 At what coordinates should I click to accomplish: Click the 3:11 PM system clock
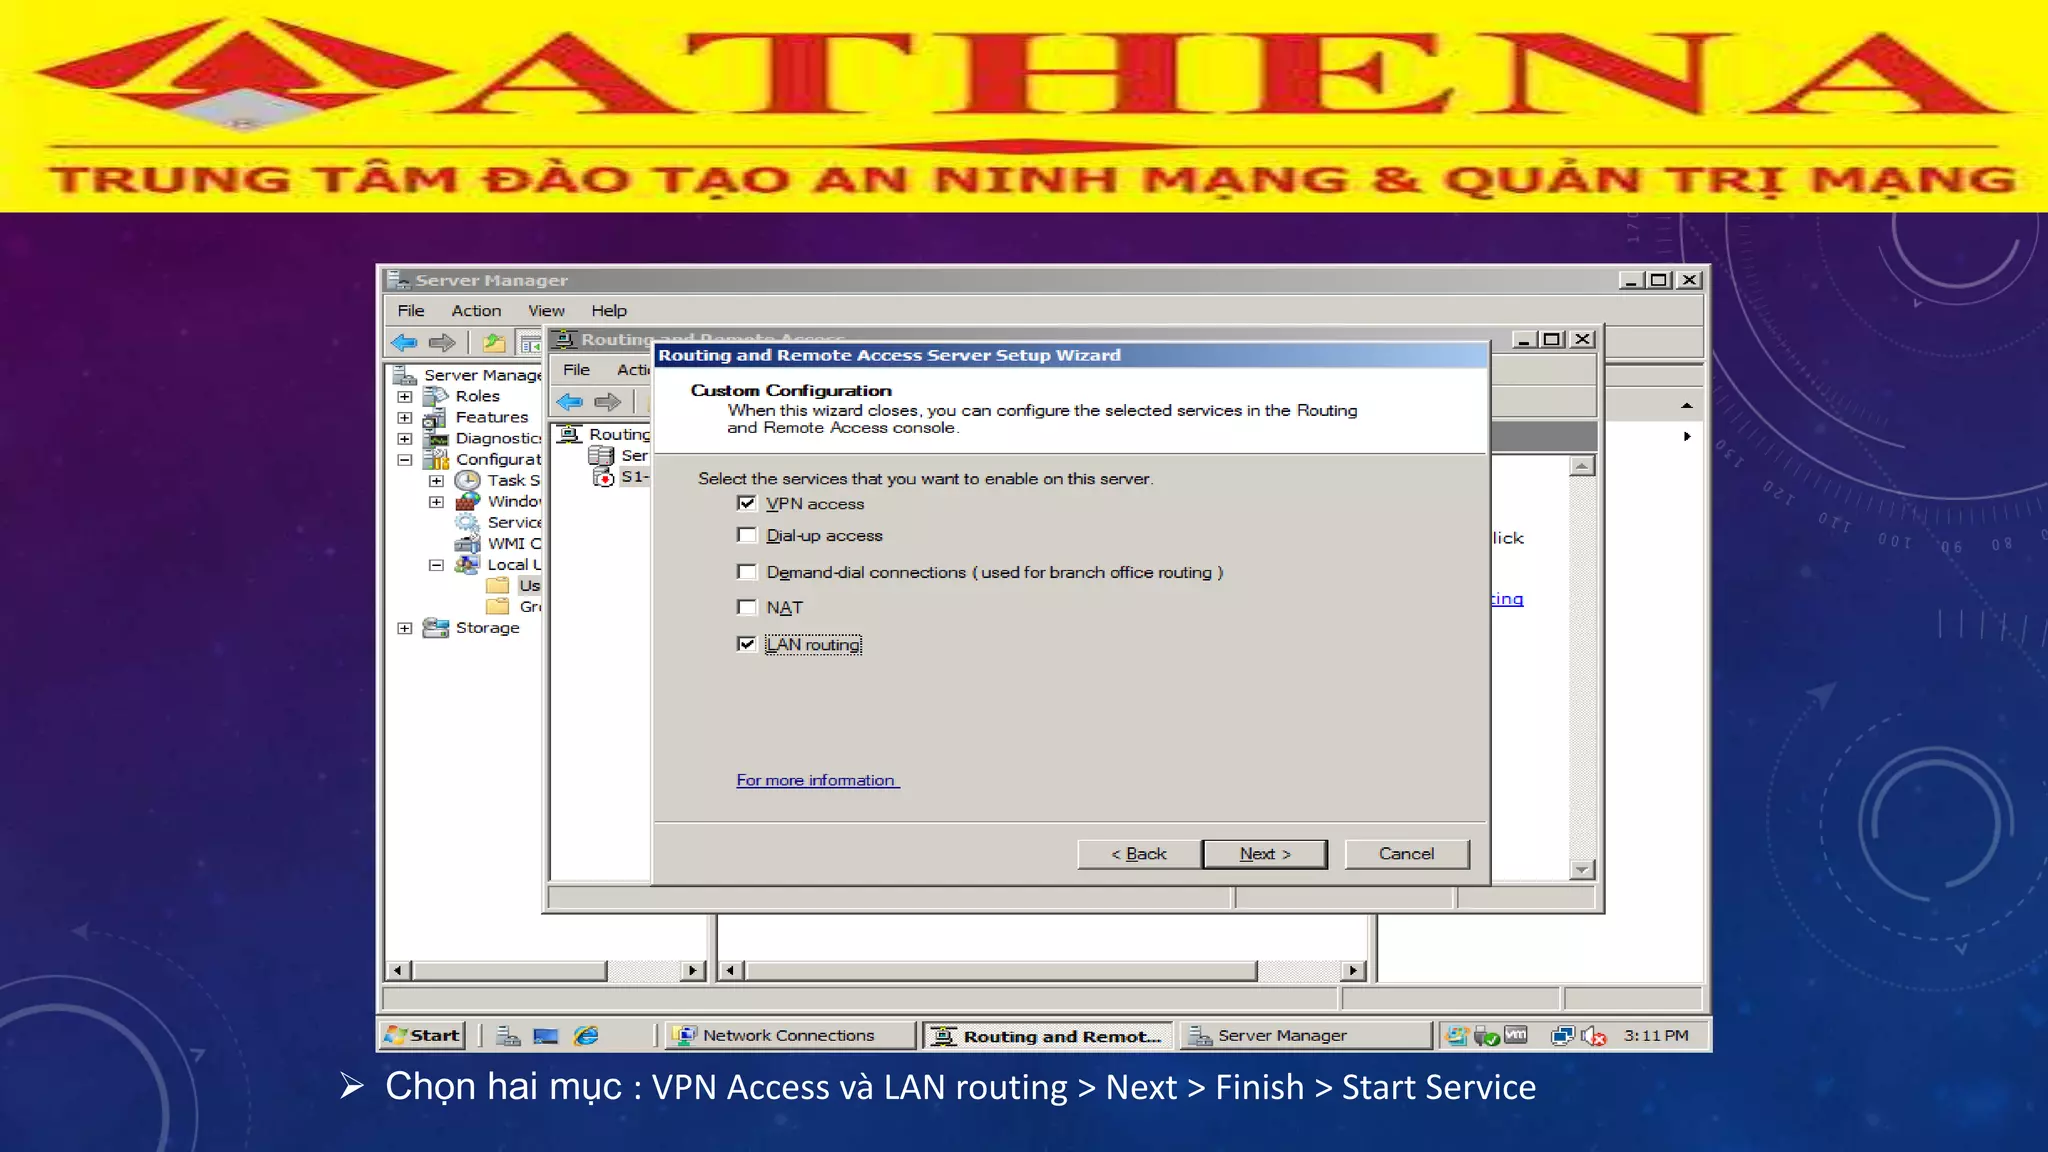tap(1656, 1036)
